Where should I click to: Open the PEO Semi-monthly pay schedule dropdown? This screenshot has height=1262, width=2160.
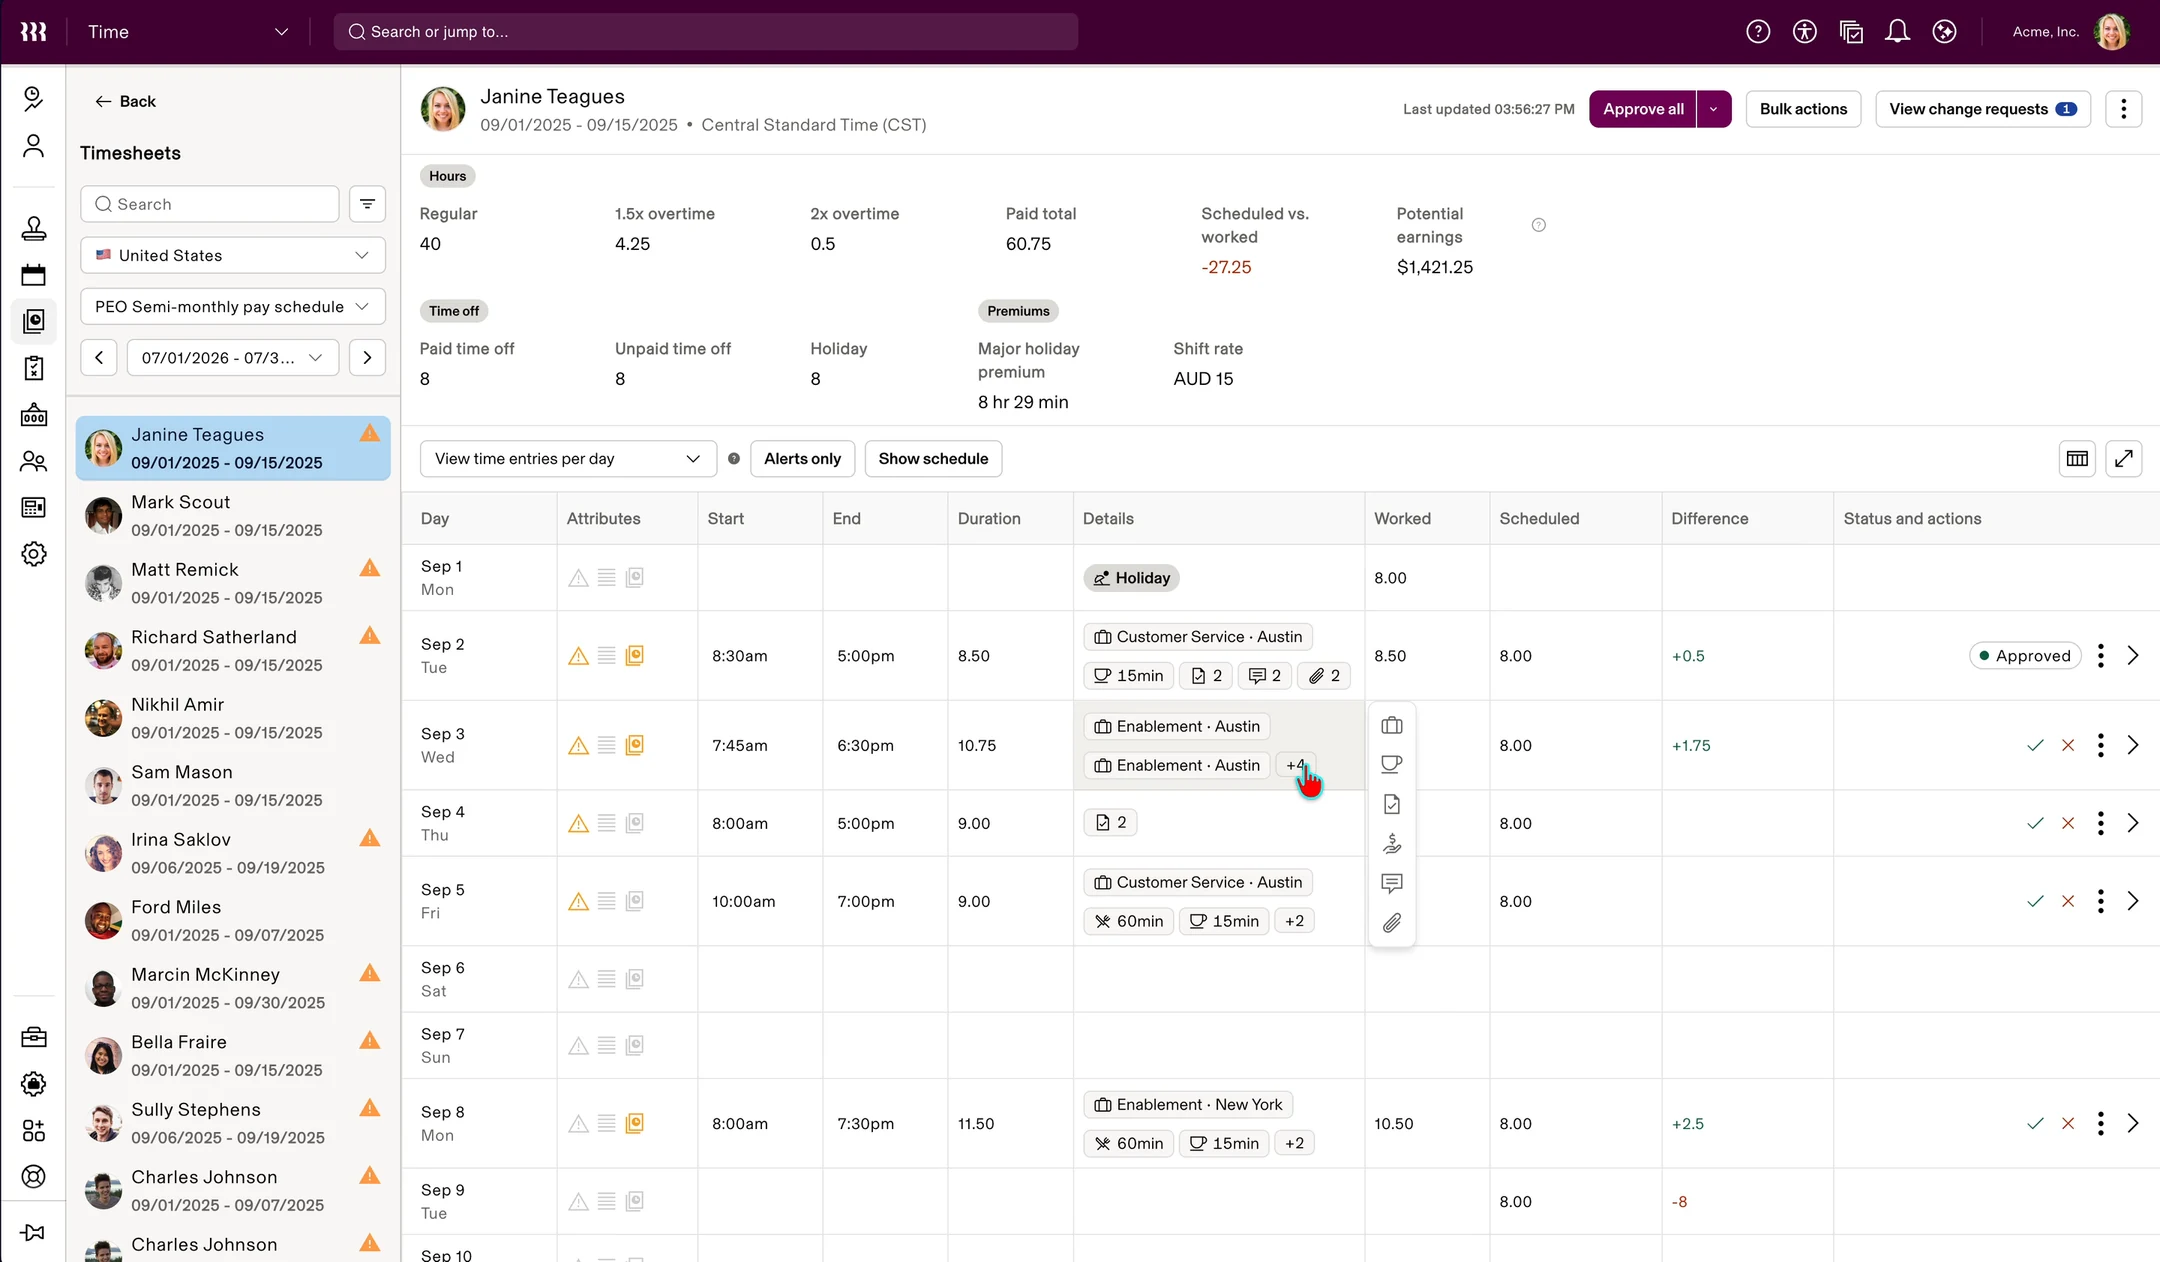click(232, 307)
